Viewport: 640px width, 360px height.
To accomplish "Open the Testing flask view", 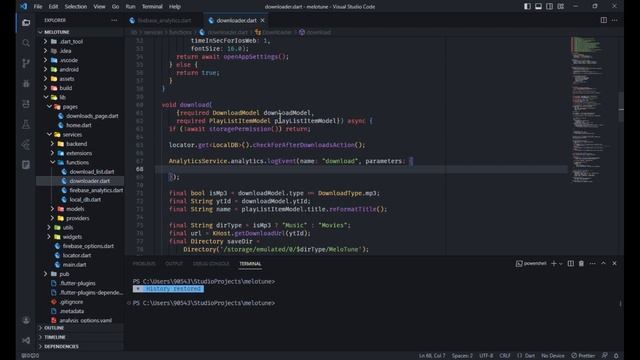I will (26, 124).
